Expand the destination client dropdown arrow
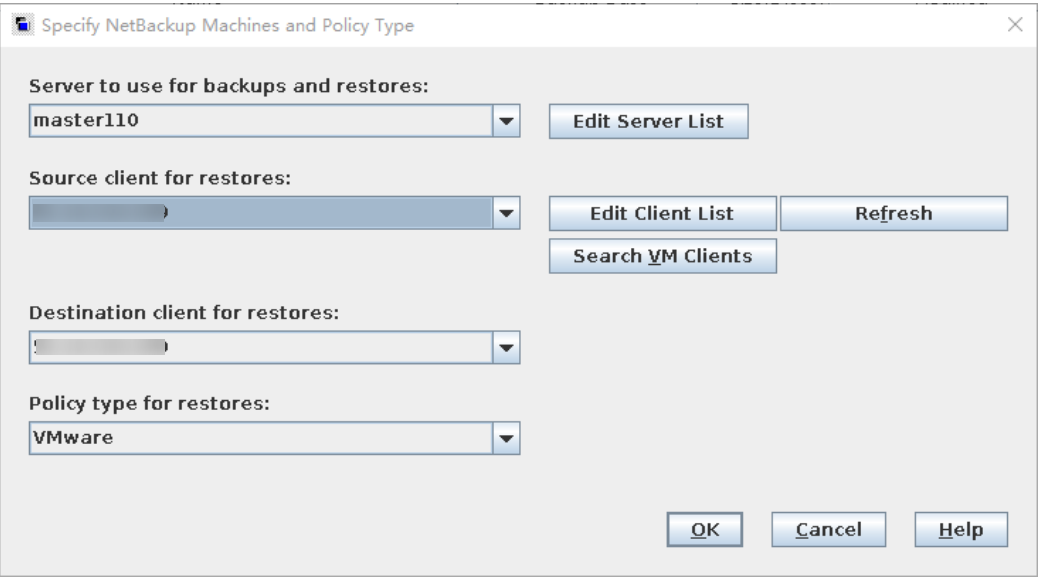Viewport: 1040px width, 579px height. coord(507,348)
